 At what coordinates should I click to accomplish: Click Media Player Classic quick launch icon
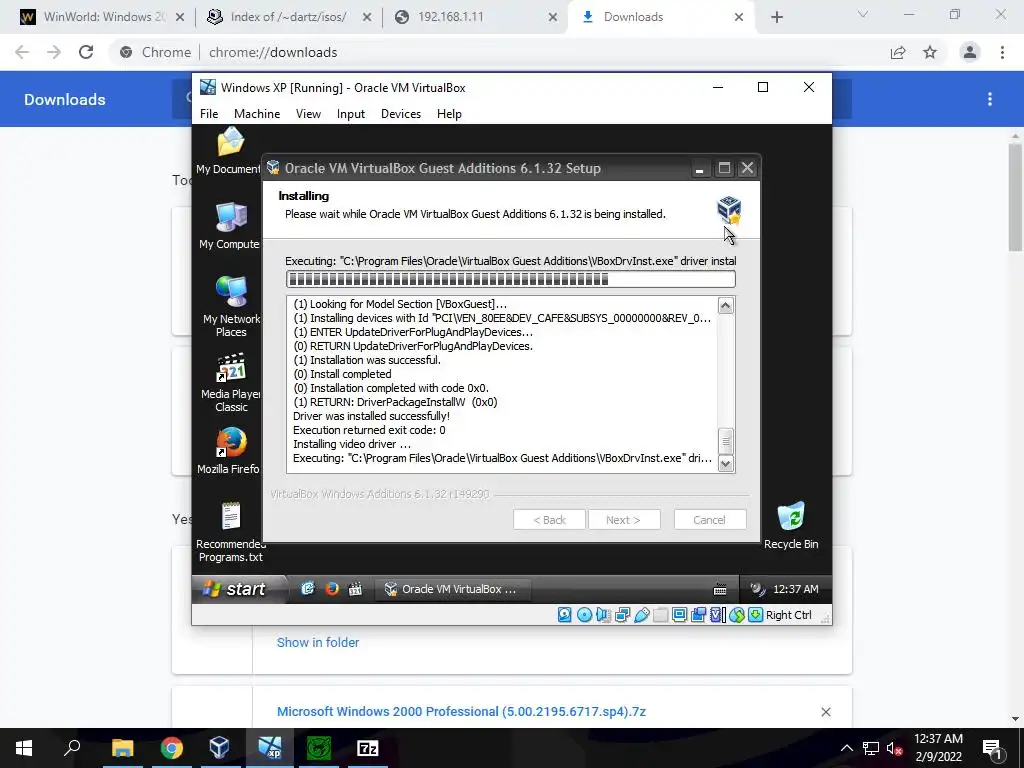(x=355, y=589)
